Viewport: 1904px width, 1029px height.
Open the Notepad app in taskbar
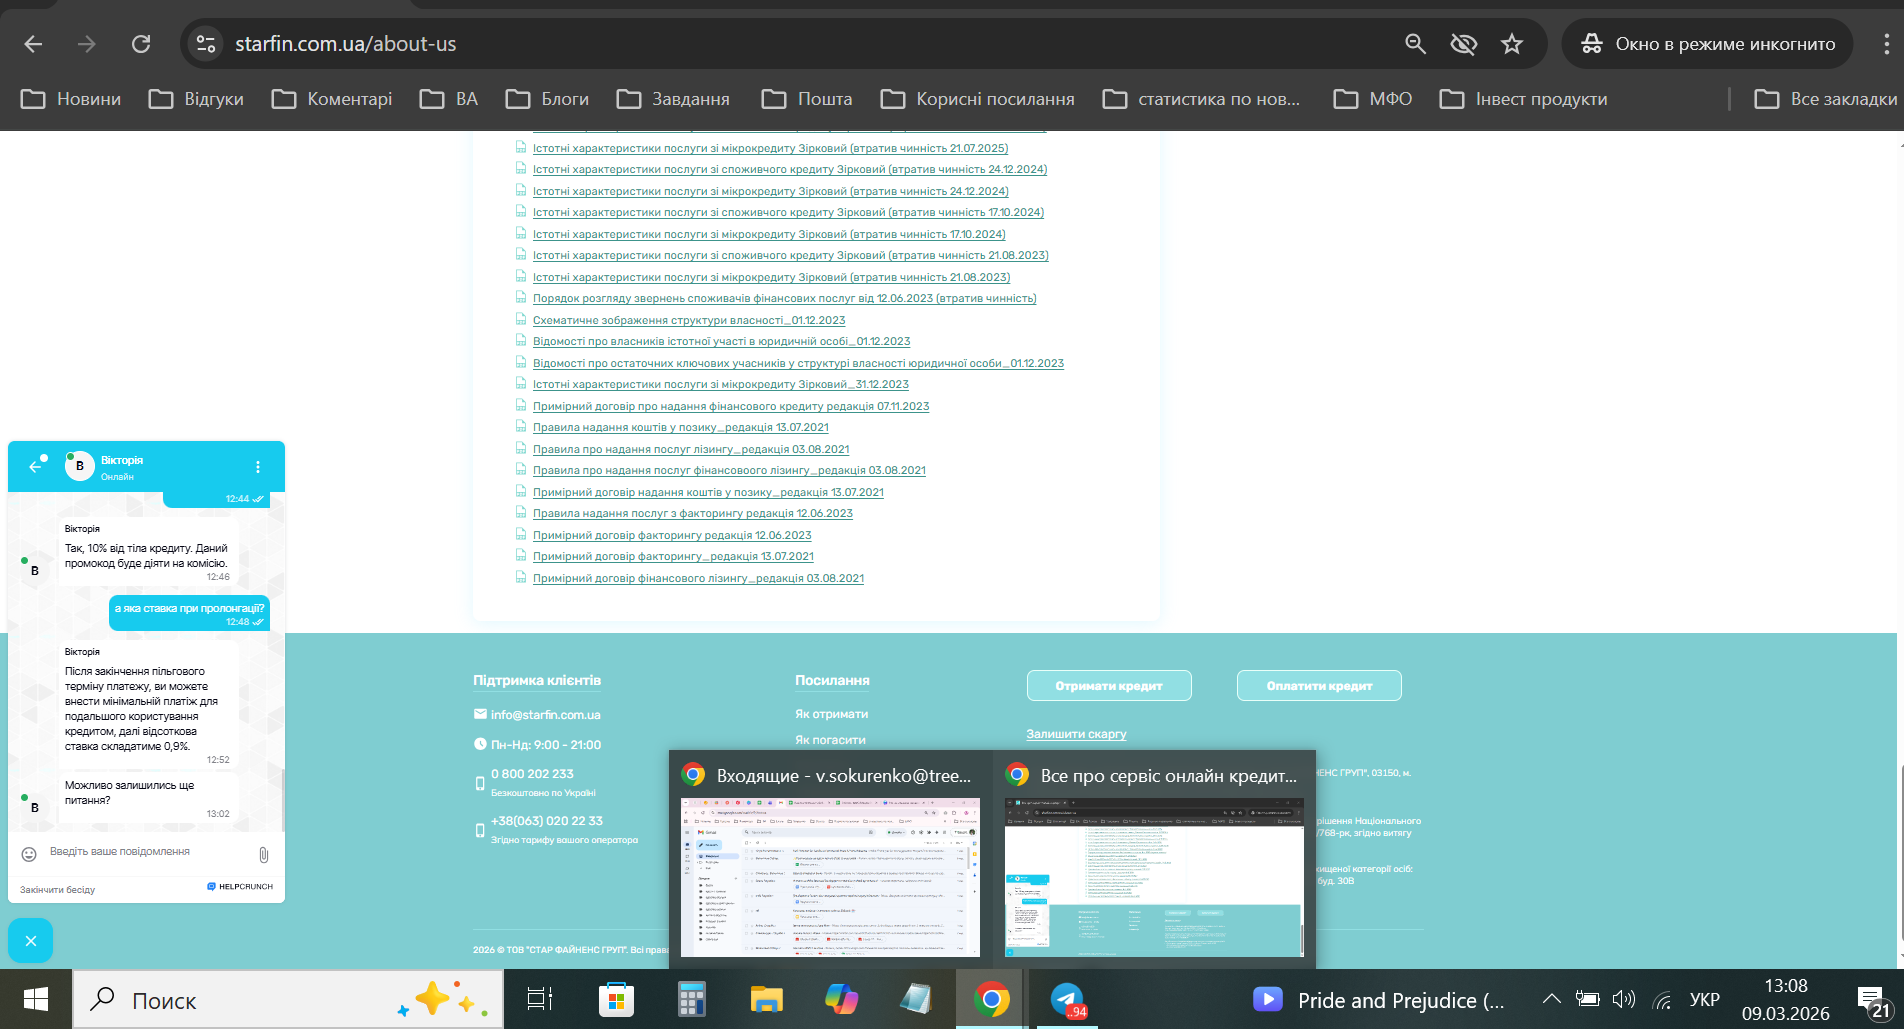(916, 999)
